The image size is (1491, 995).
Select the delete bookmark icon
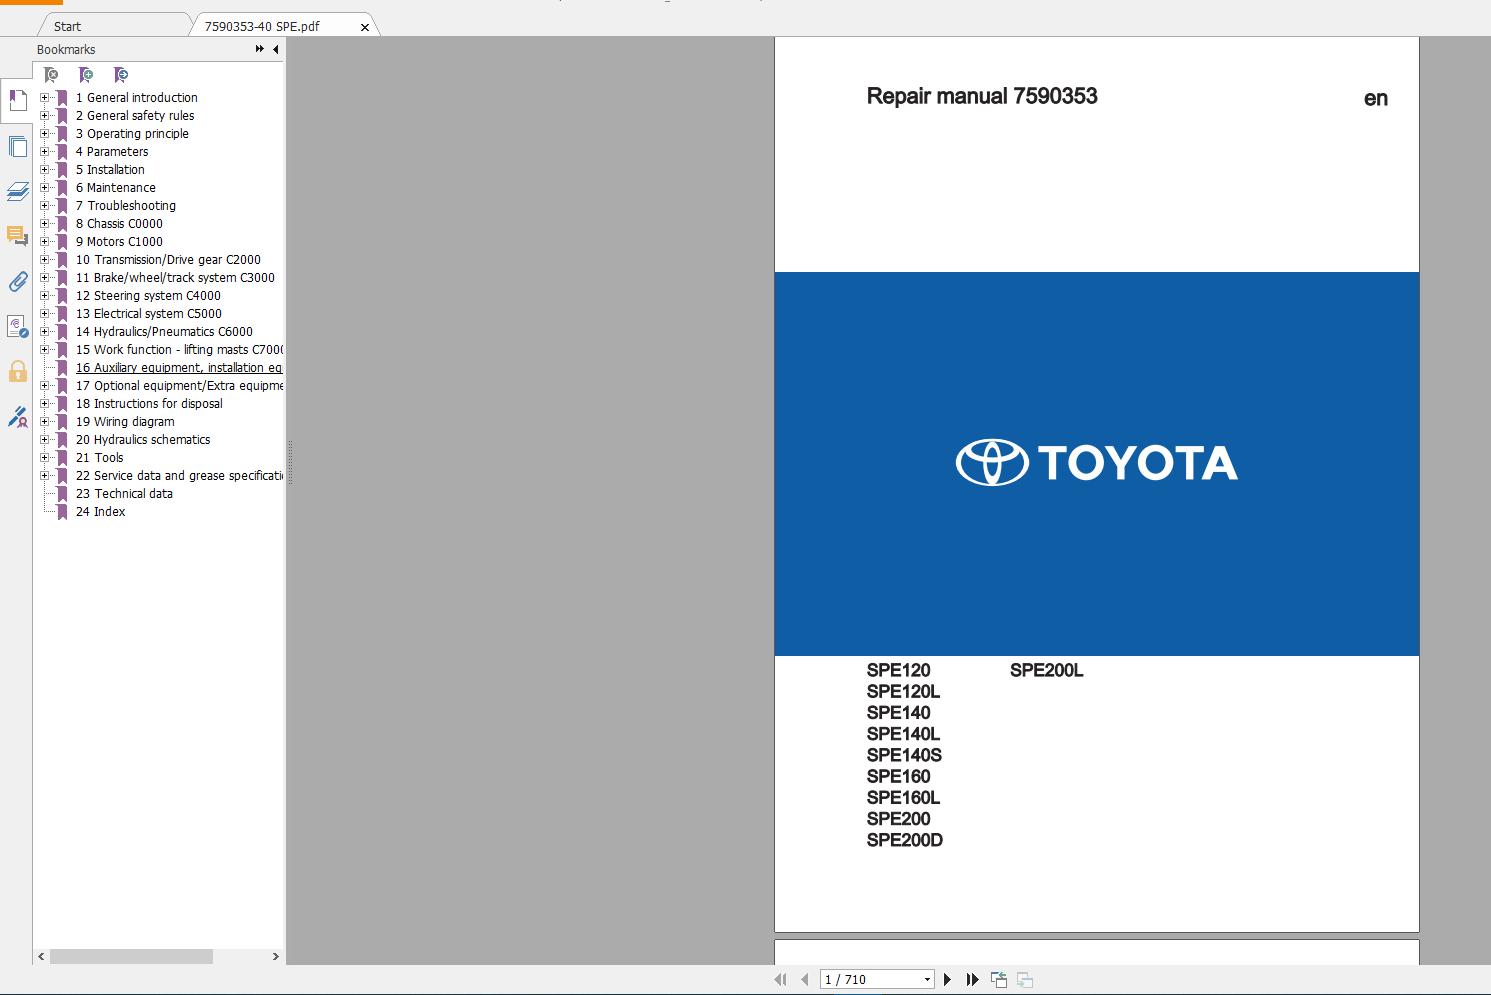[50, 74]
